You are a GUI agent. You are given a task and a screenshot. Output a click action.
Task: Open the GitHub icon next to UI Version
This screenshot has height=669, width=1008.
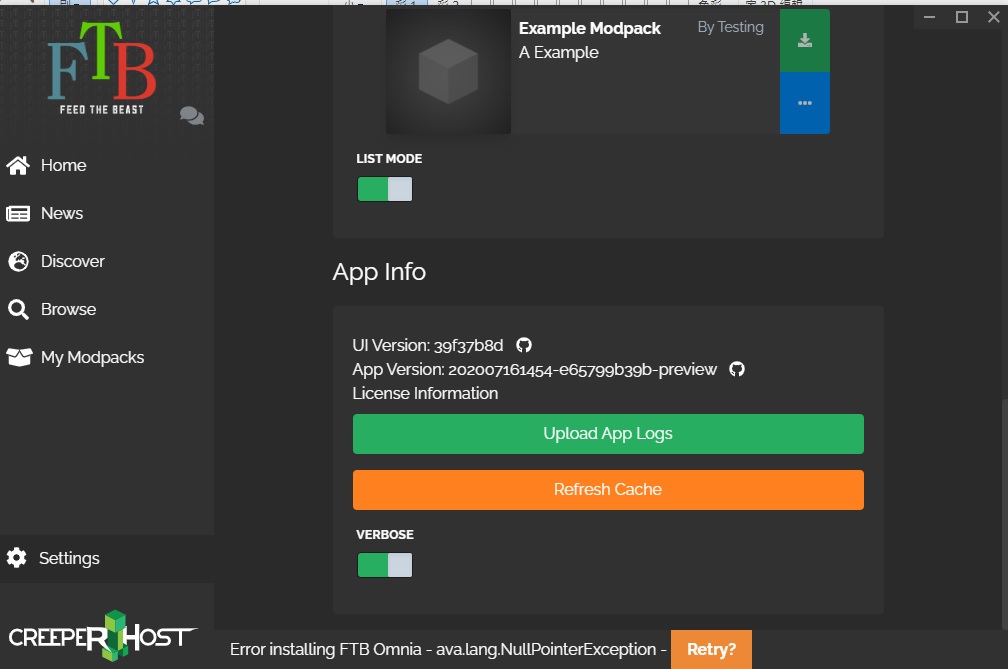[524, 344]
